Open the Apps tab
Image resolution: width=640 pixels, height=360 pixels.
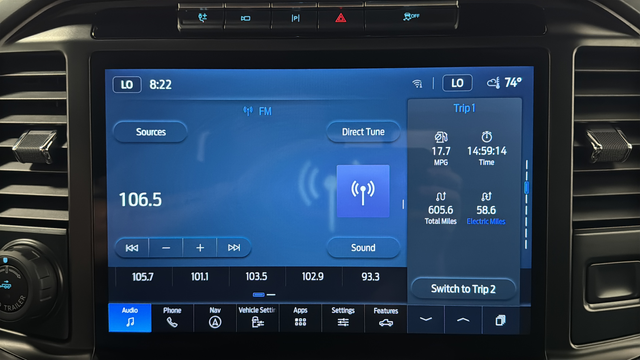[x=300, y=318]
